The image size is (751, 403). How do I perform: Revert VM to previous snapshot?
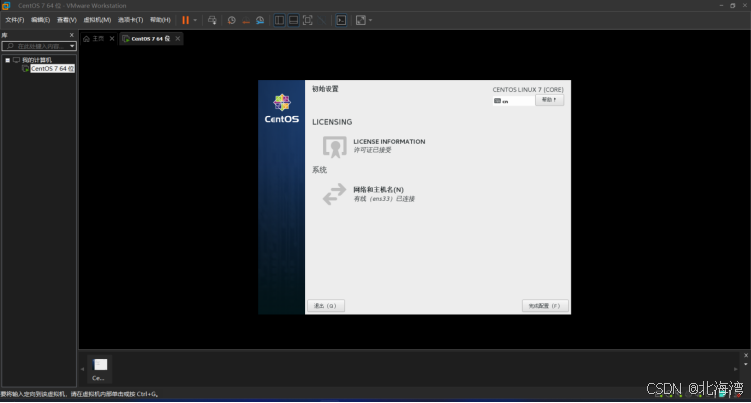246,20
